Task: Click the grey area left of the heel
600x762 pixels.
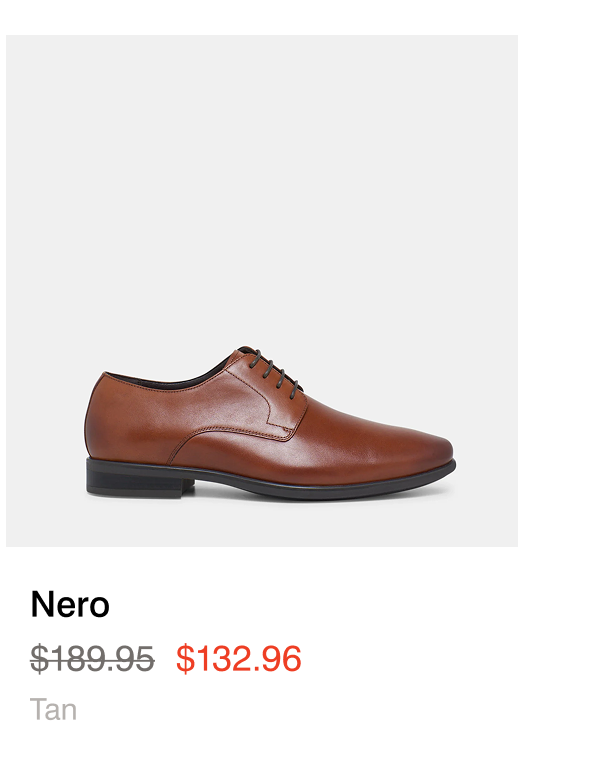Action: [x=46, y=437]
